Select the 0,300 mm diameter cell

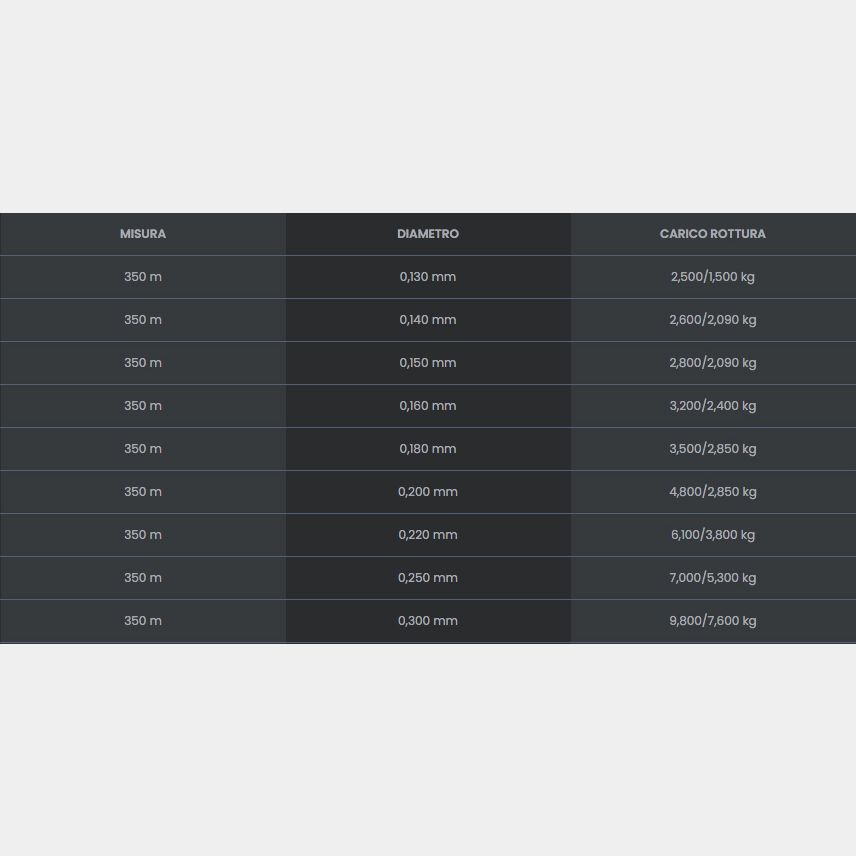[x=428, y=621]
